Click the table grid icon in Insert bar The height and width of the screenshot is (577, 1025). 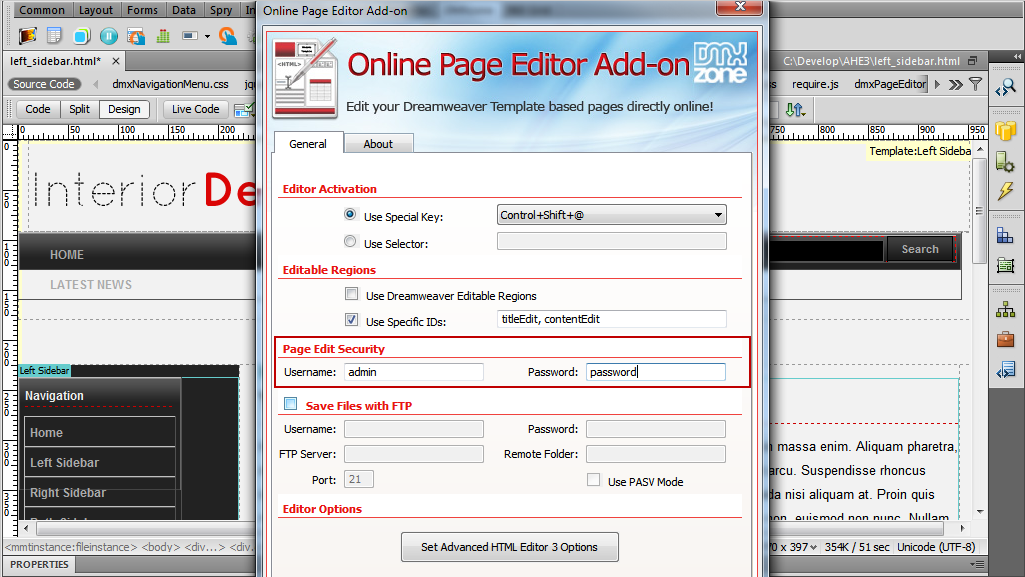[x=54, y=35]
